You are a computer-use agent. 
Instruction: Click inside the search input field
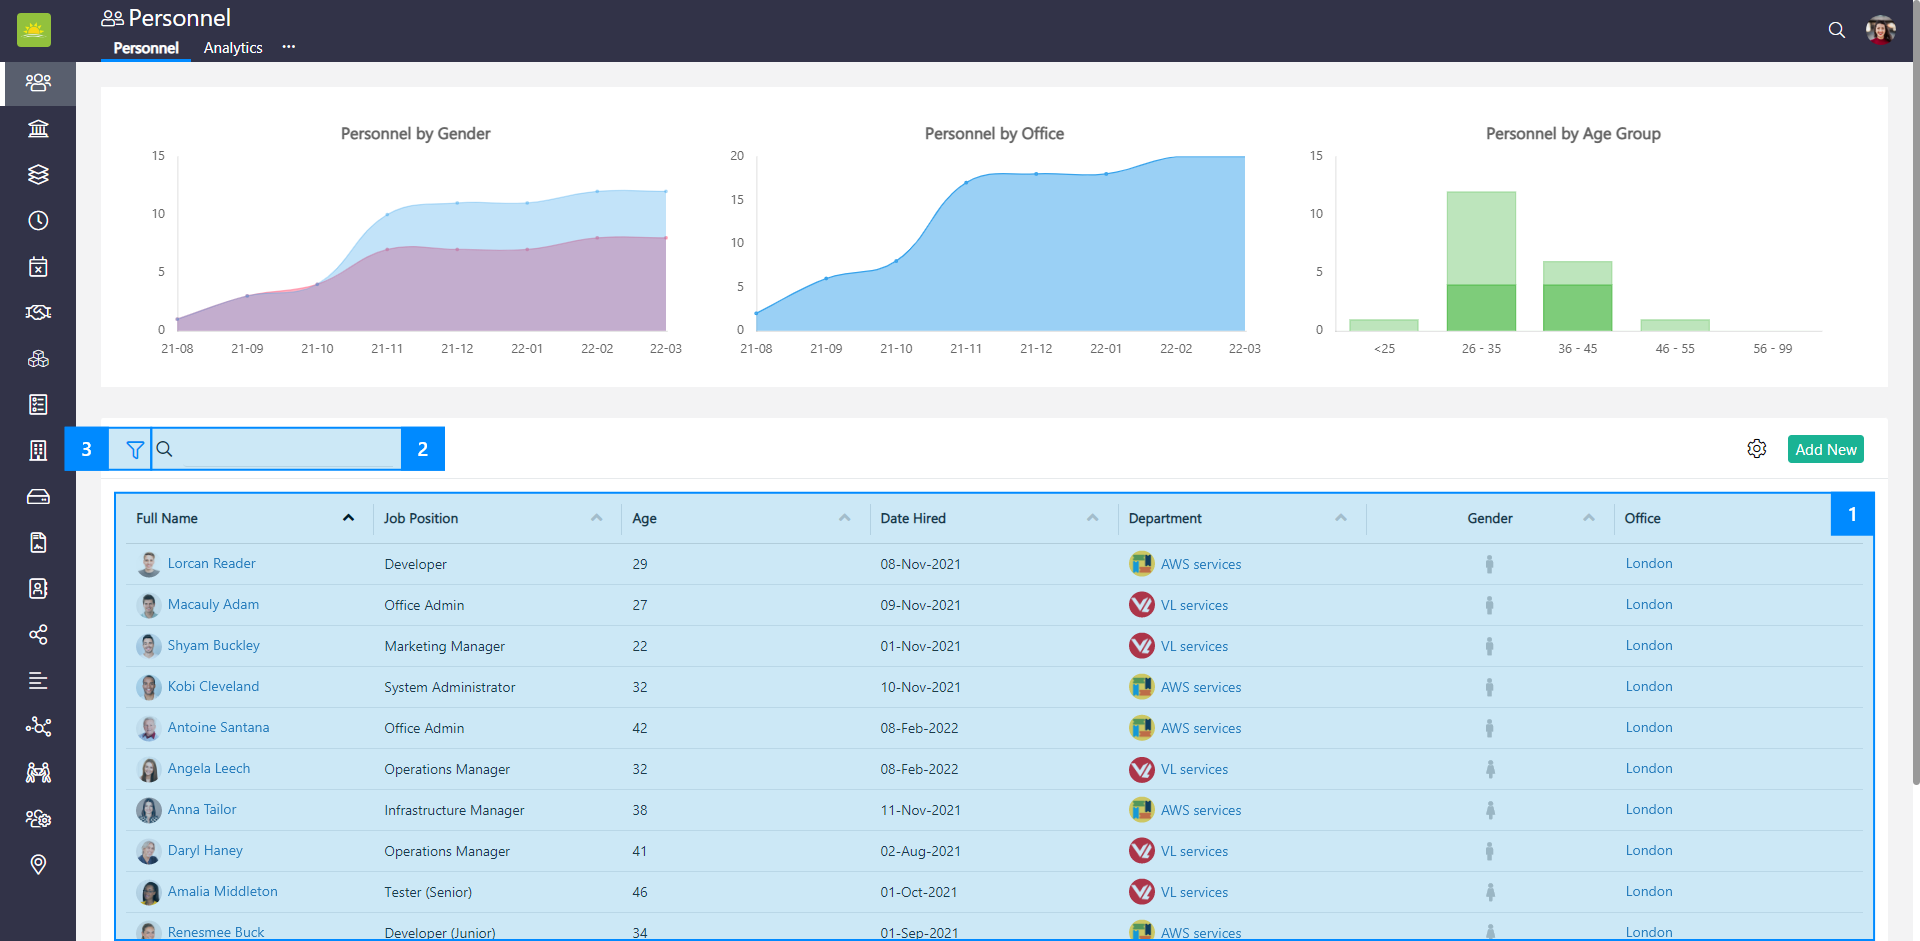(280, 449)
